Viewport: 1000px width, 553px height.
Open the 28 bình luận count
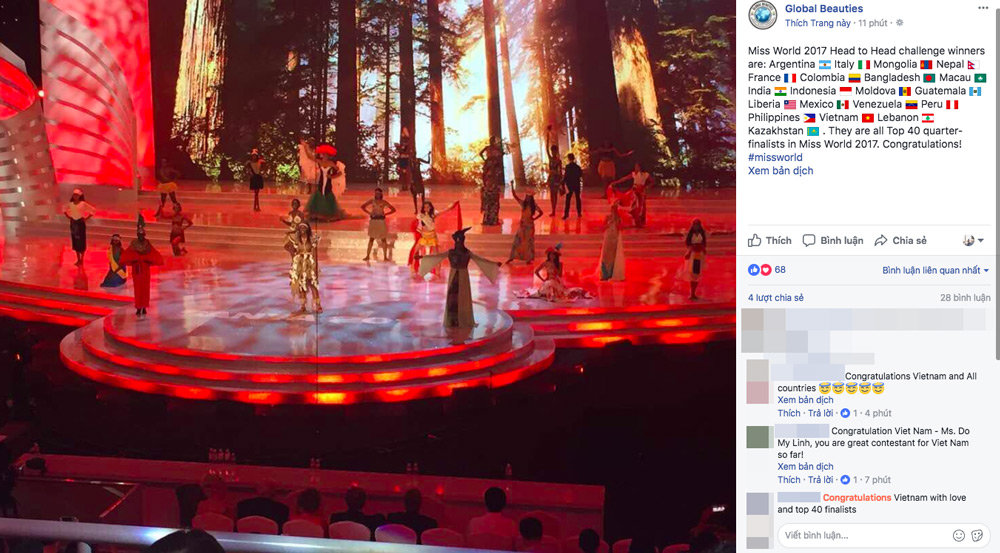[965, 298]
